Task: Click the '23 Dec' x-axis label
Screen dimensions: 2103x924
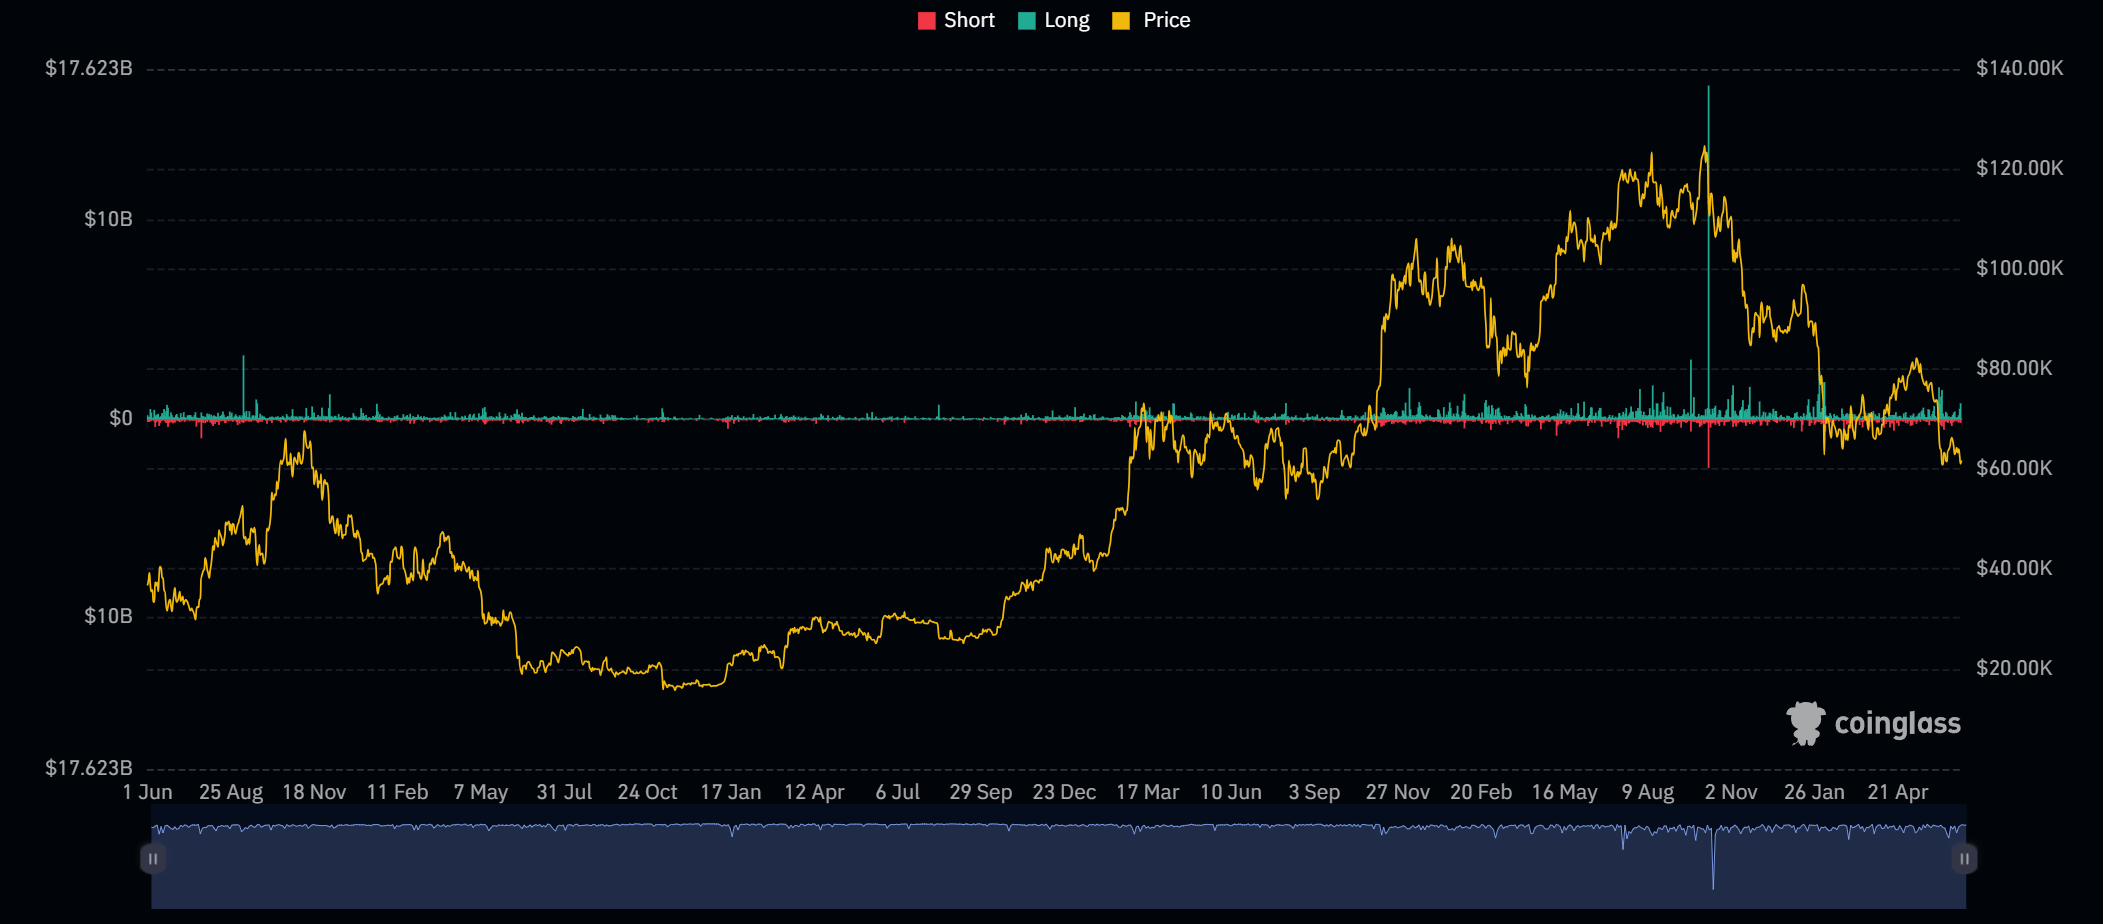Action: pyautogui.click(x=1064, y=792)
